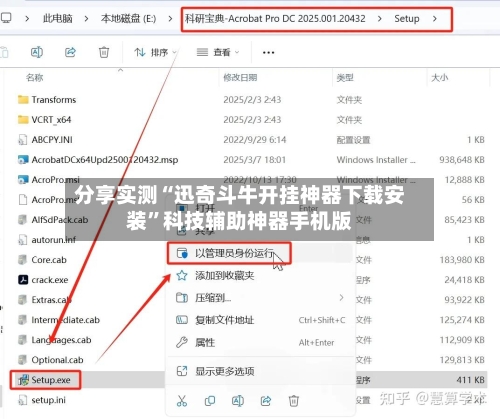Select the AcroPro.msi installer icon
Viewport: 500px width, 419px height.
click(x=23, y=180)
